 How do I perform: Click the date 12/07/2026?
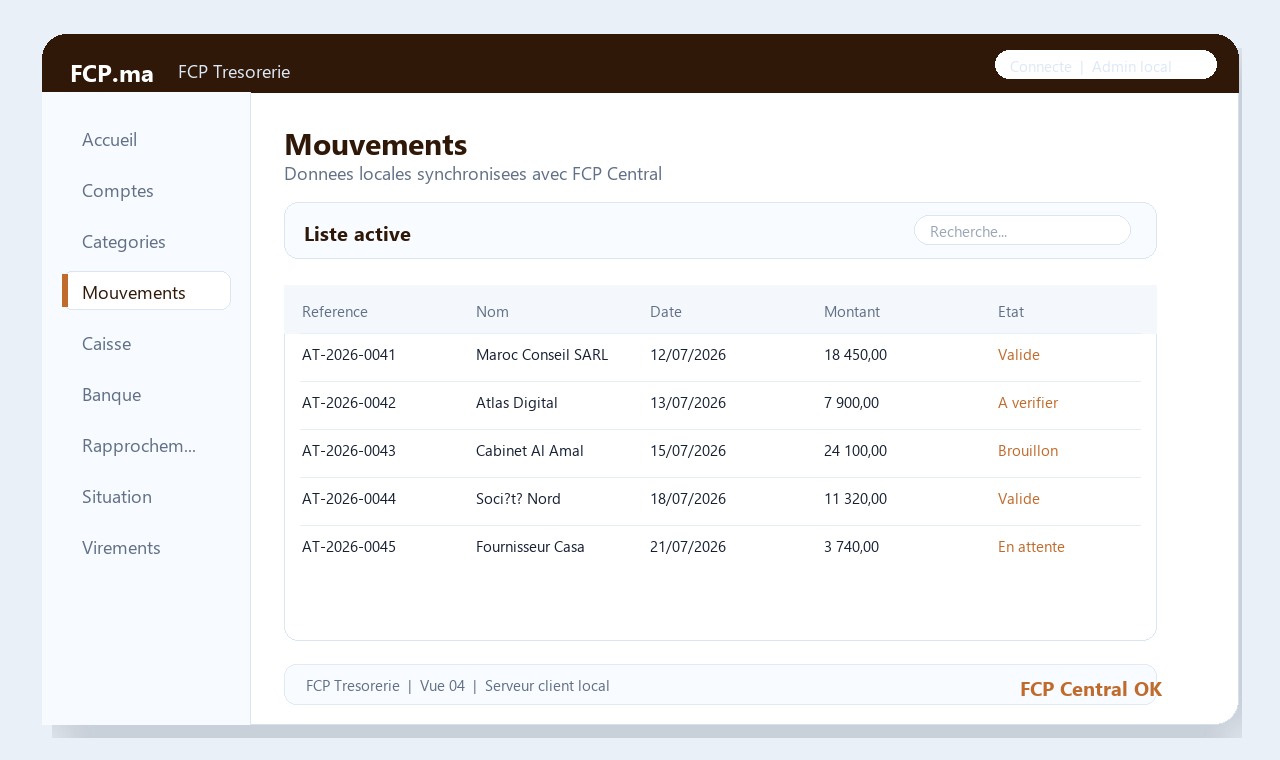point(688,355)
